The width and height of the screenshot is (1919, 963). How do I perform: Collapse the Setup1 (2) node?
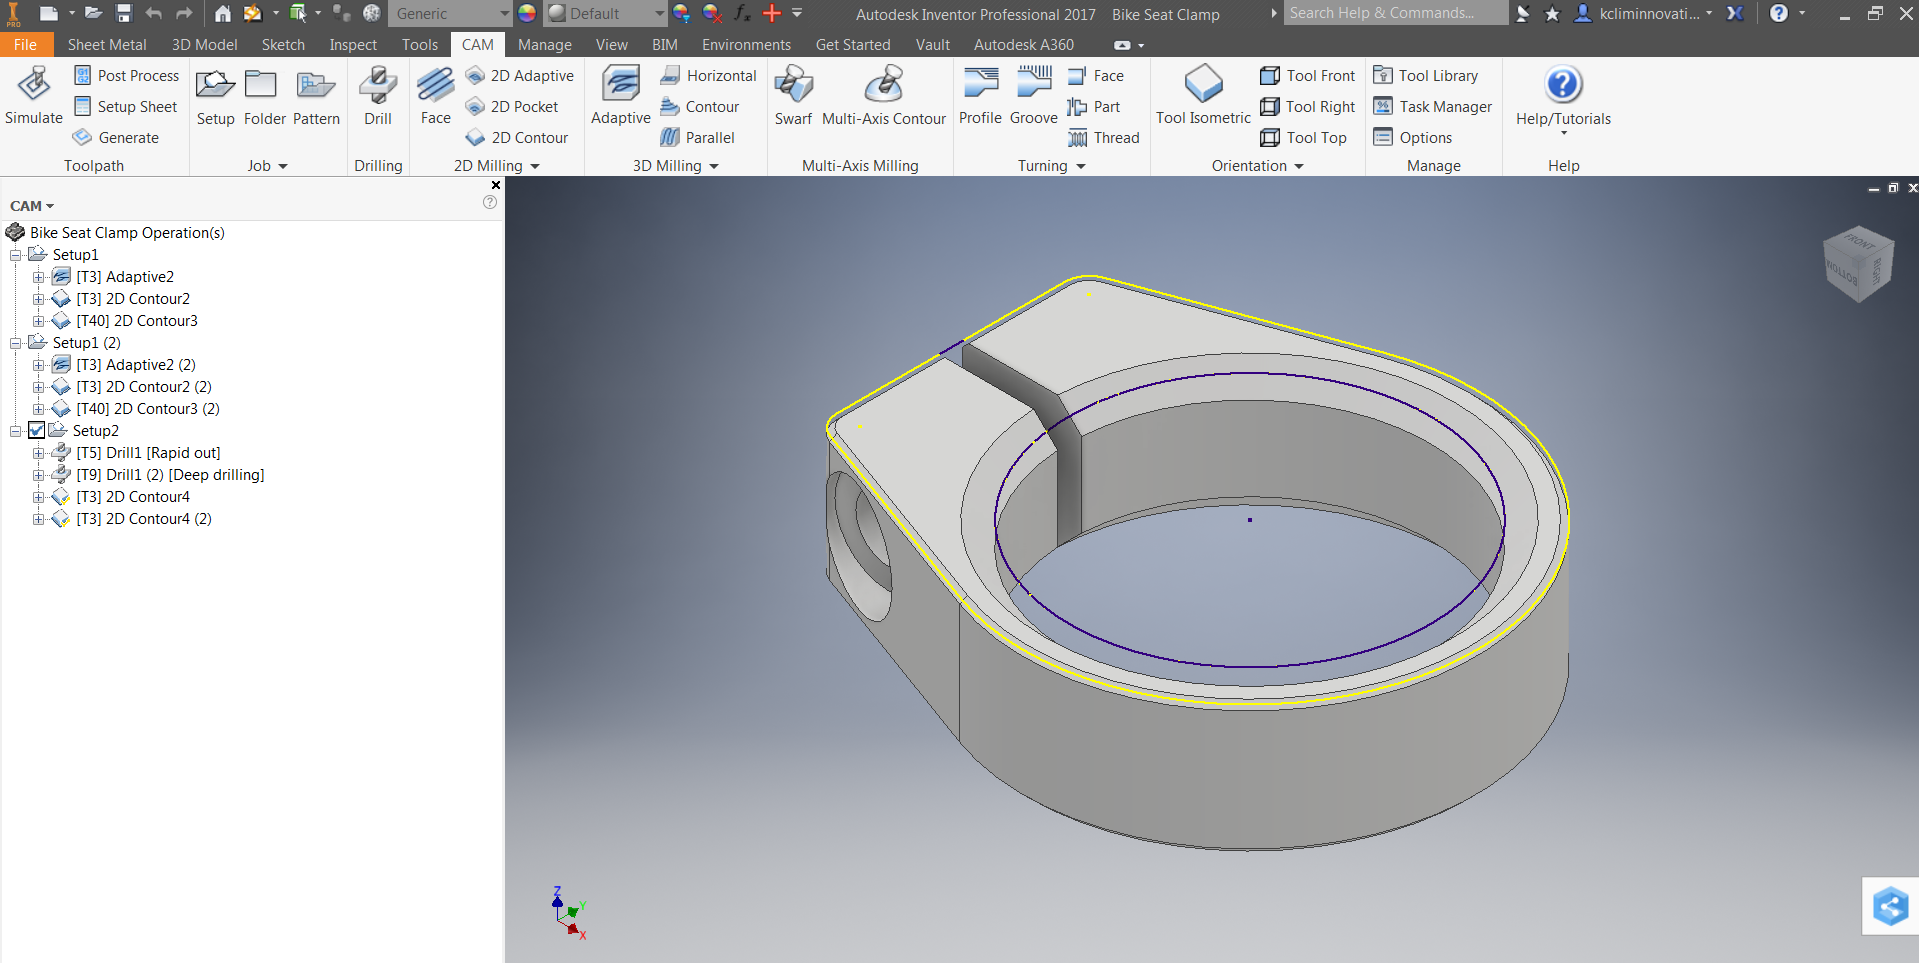click(16, 343)
